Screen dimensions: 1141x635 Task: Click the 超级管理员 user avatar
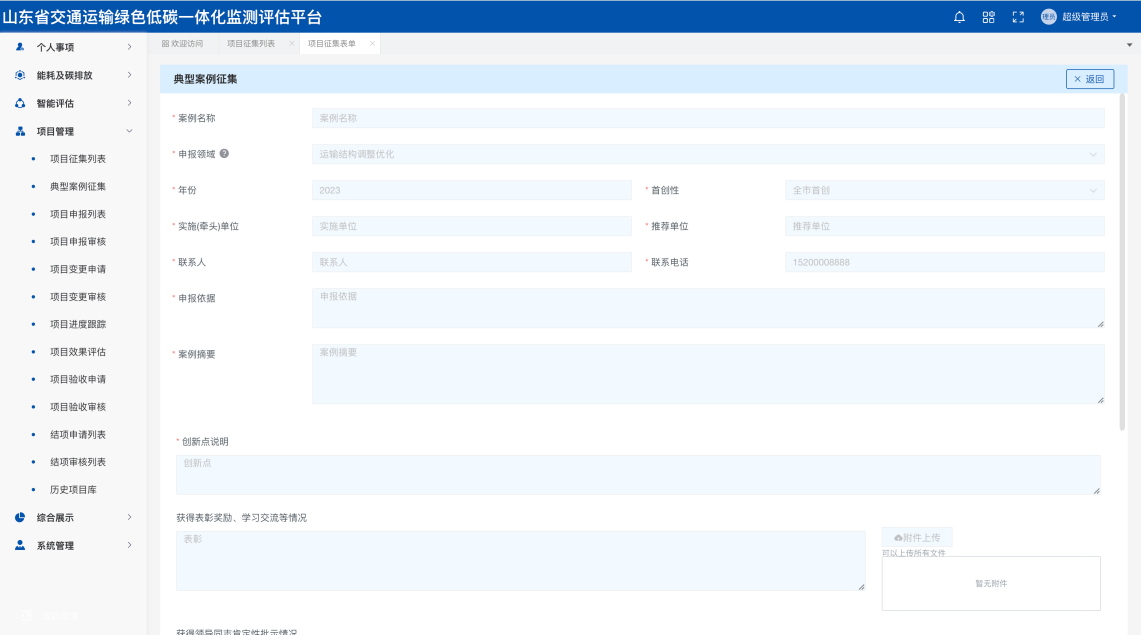[x=1048, y=17]
